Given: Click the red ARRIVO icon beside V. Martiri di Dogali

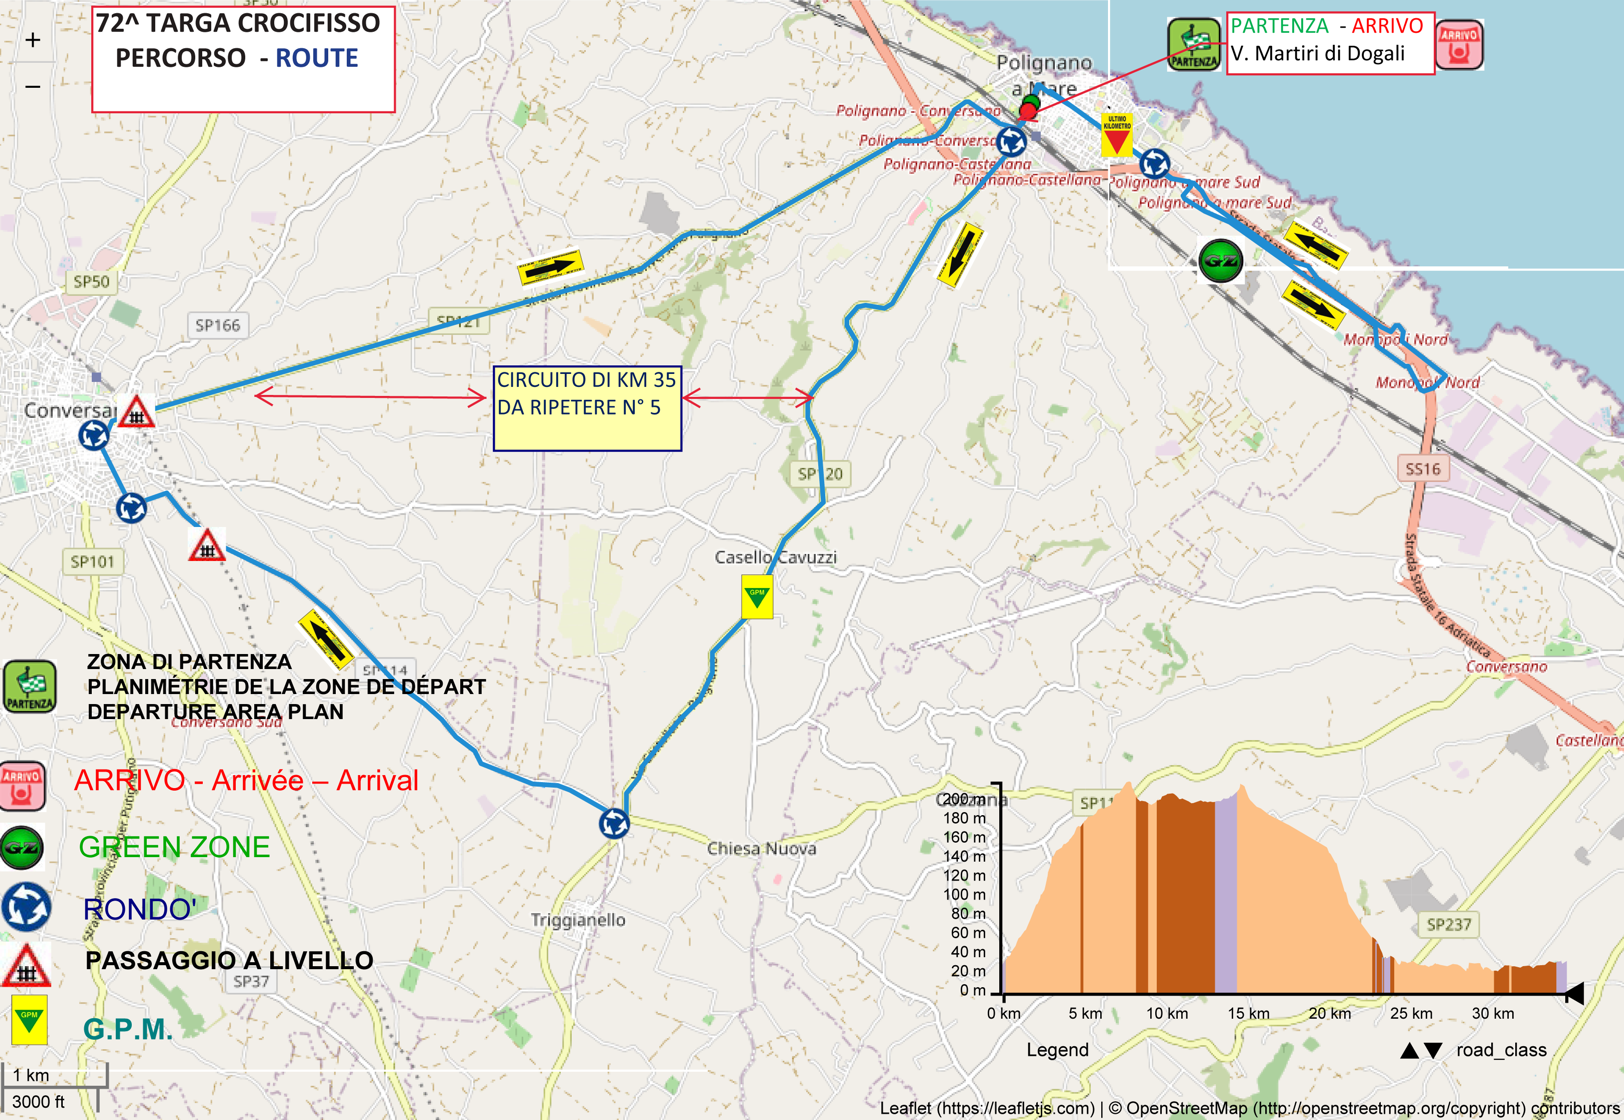Looking at the screenshot, I should [1459, 45].
